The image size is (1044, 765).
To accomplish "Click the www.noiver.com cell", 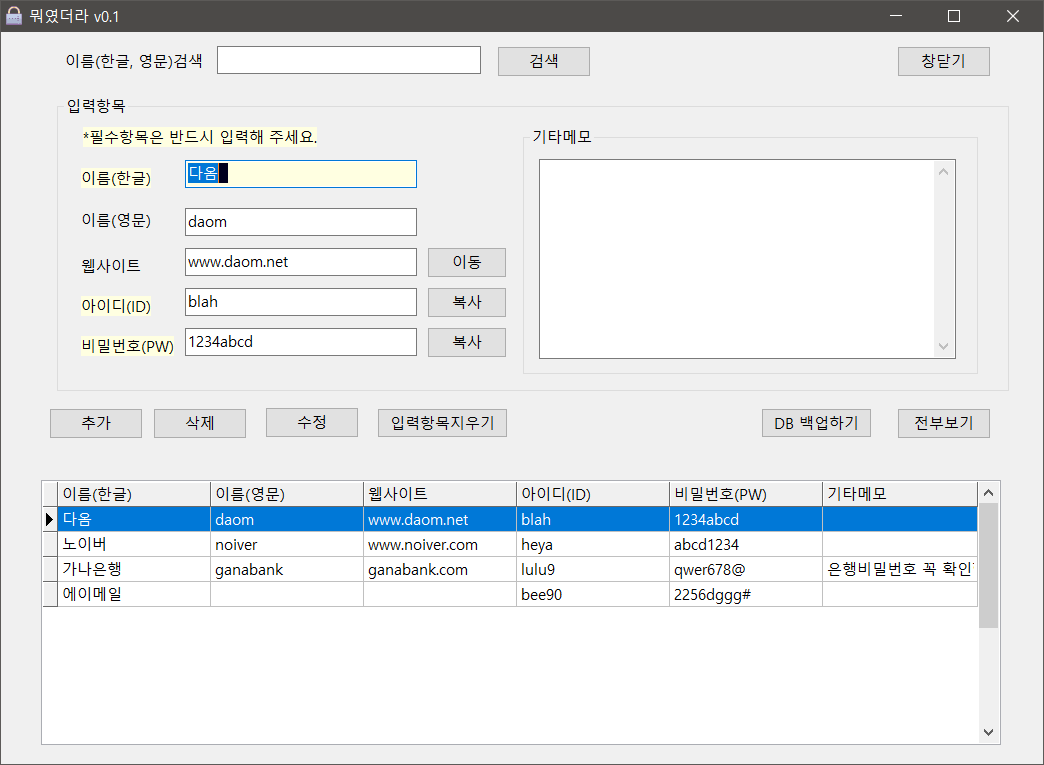I will pyautogui.click(x=440, y=545).
